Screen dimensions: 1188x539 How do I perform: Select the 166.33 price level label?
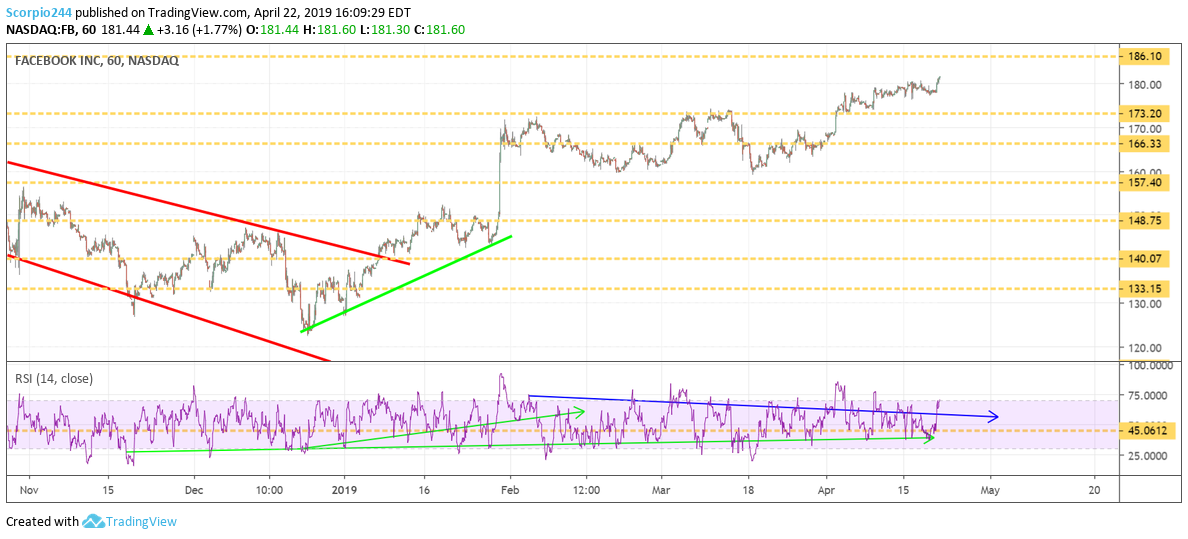point(1144,144)
